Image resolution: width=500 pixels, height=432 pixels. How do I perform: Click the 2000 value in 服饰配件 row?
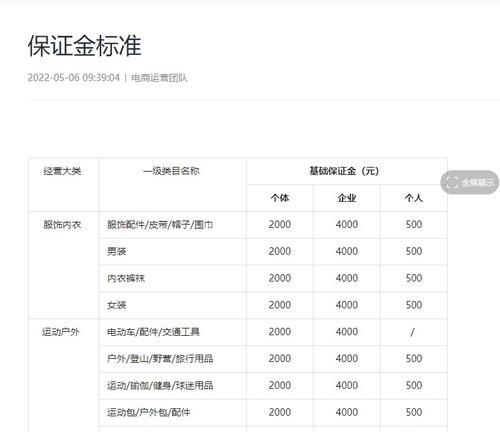point(280,225)
